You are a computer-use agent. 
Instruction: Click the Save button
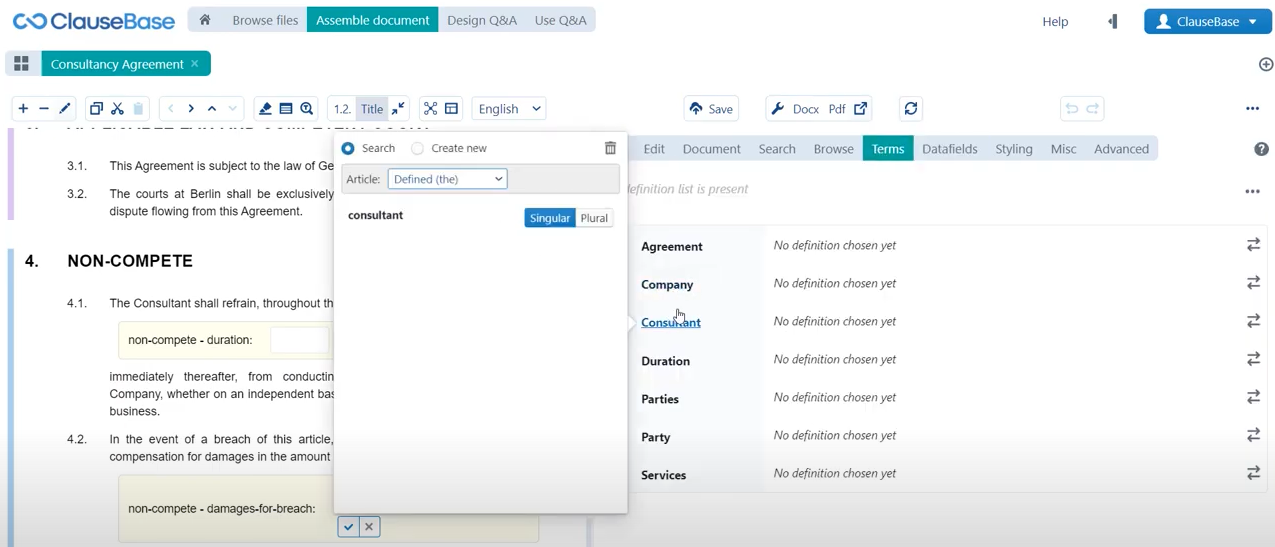[711, 109]
